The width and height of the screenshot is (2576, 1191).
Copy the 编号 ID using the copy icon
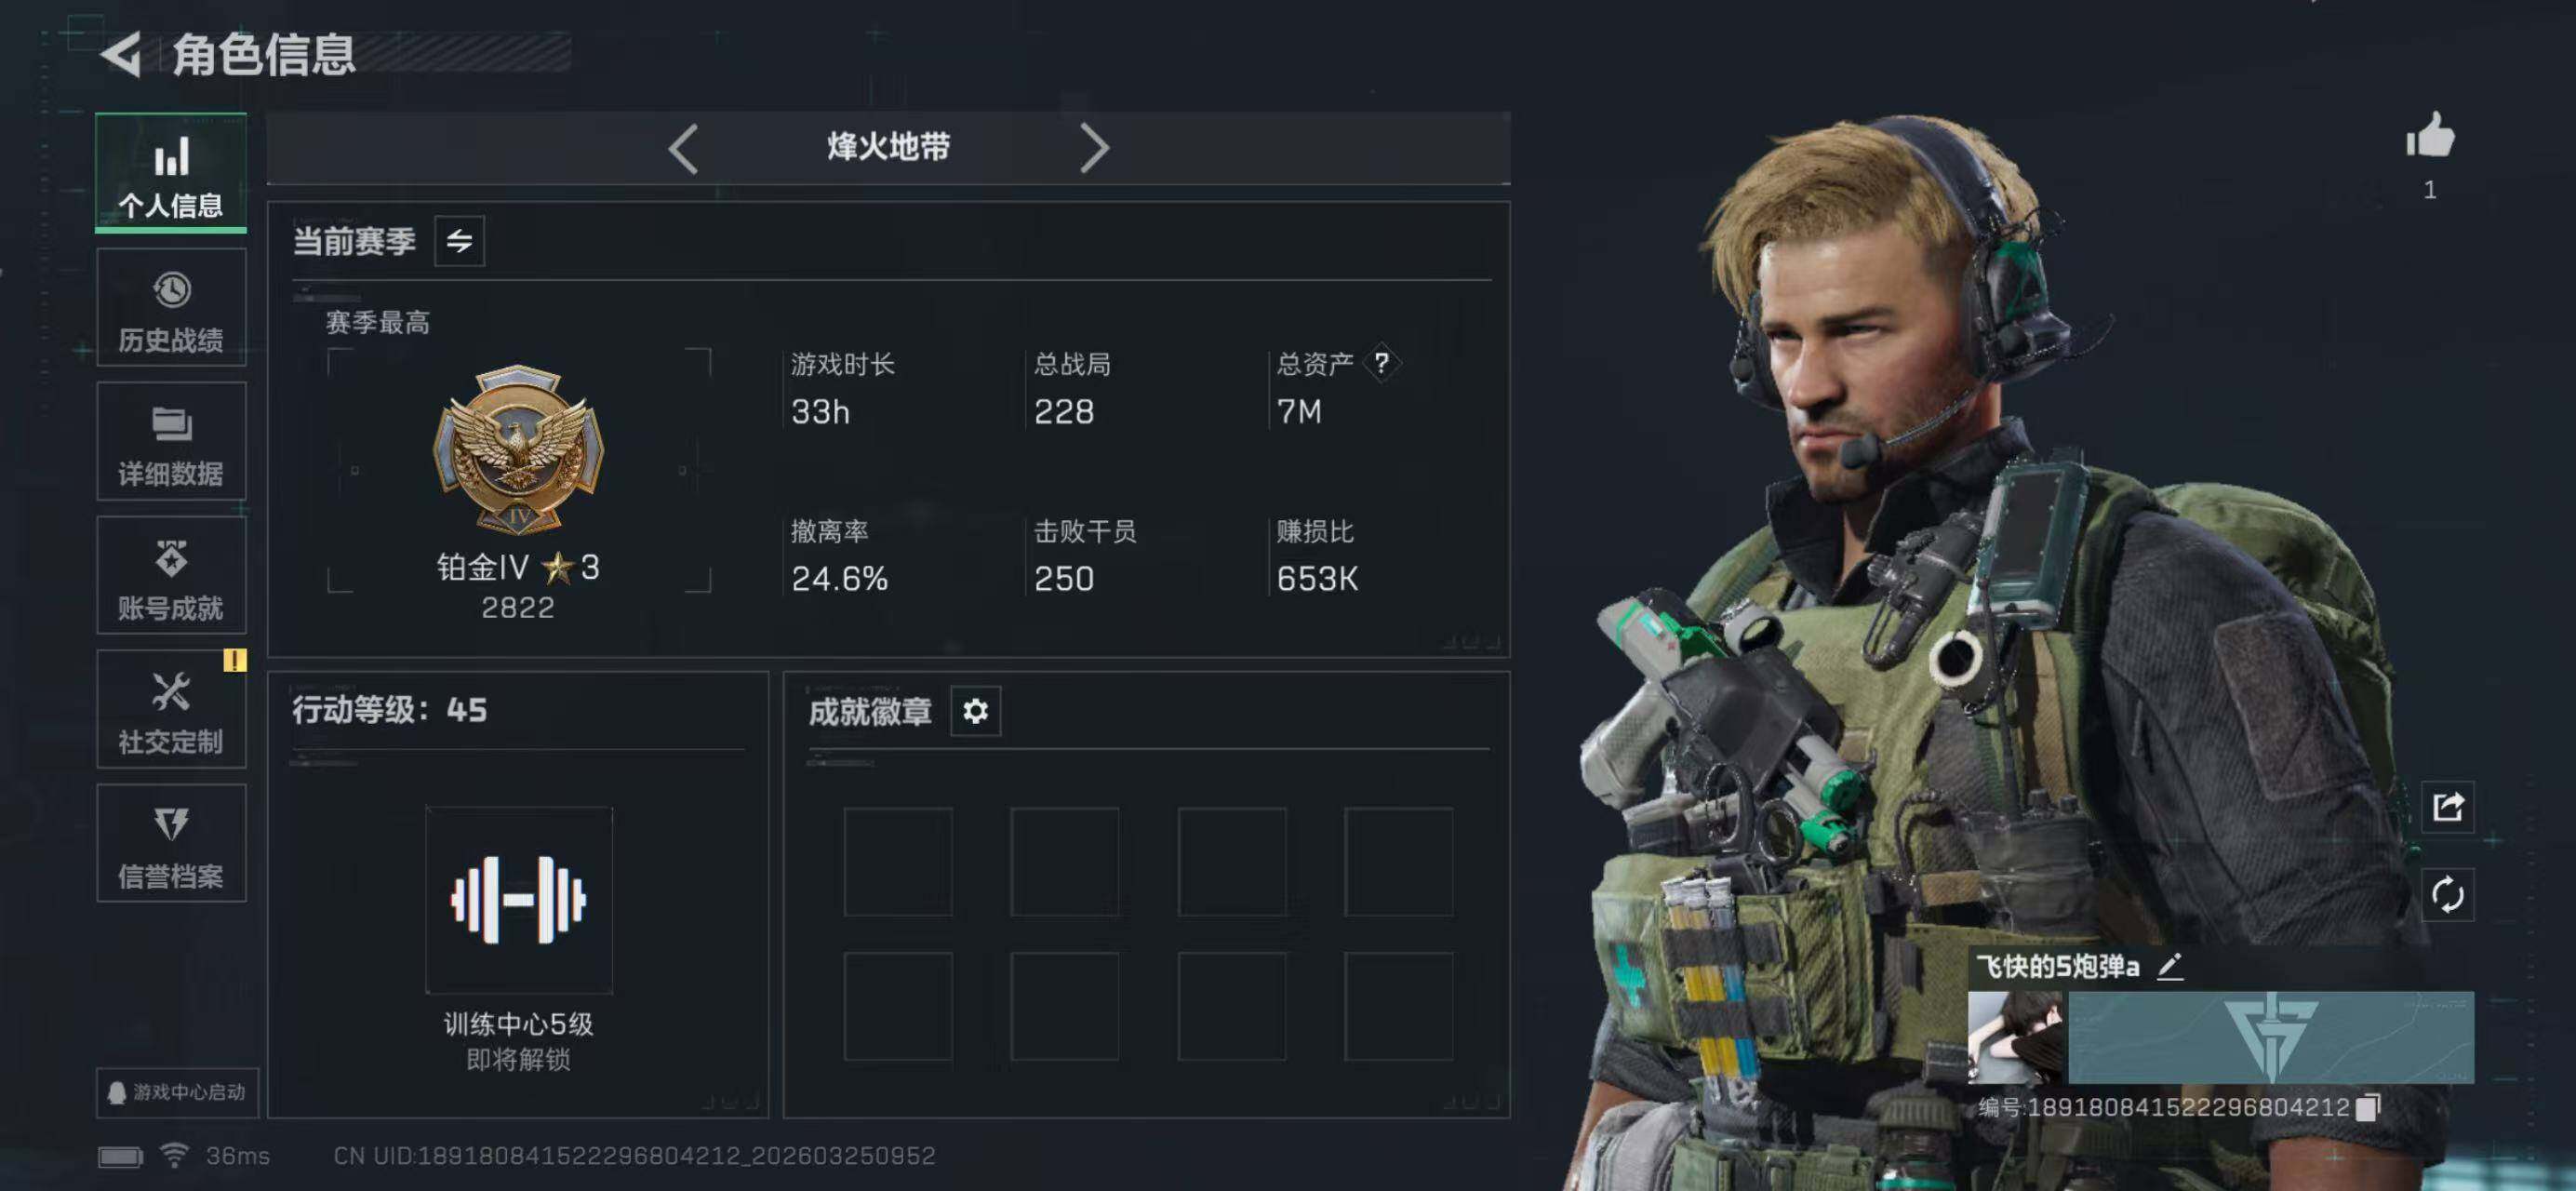(2367, 1107)
